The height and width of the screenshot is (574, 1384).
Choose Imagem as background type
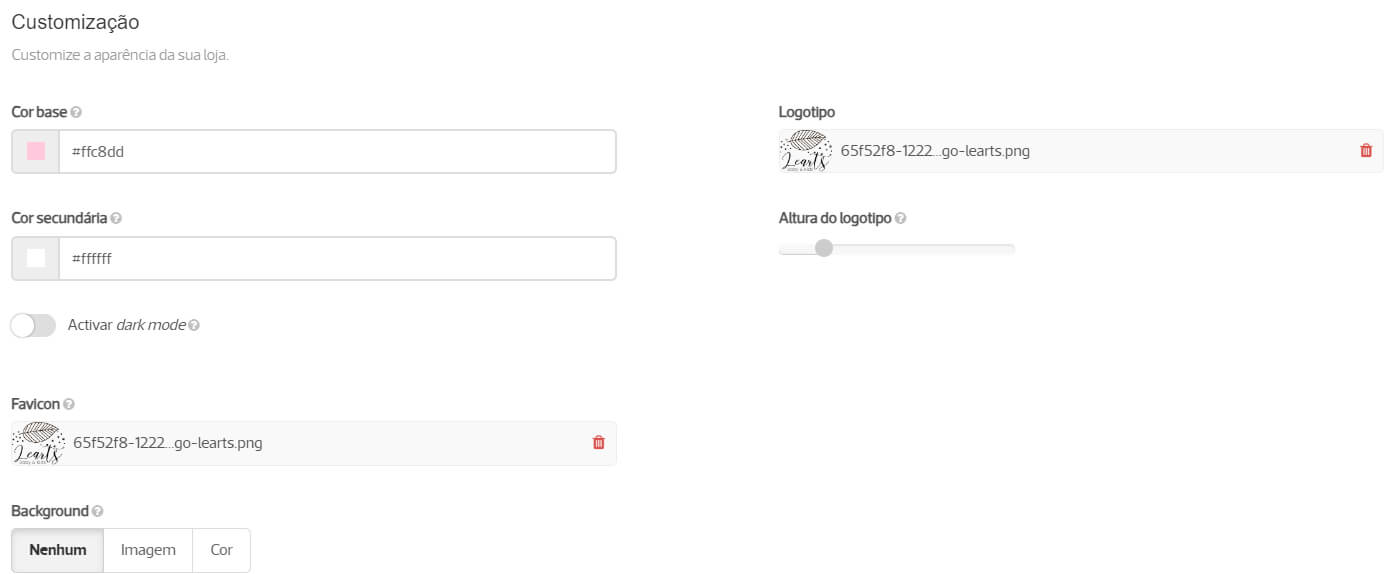tap(148, 550)
